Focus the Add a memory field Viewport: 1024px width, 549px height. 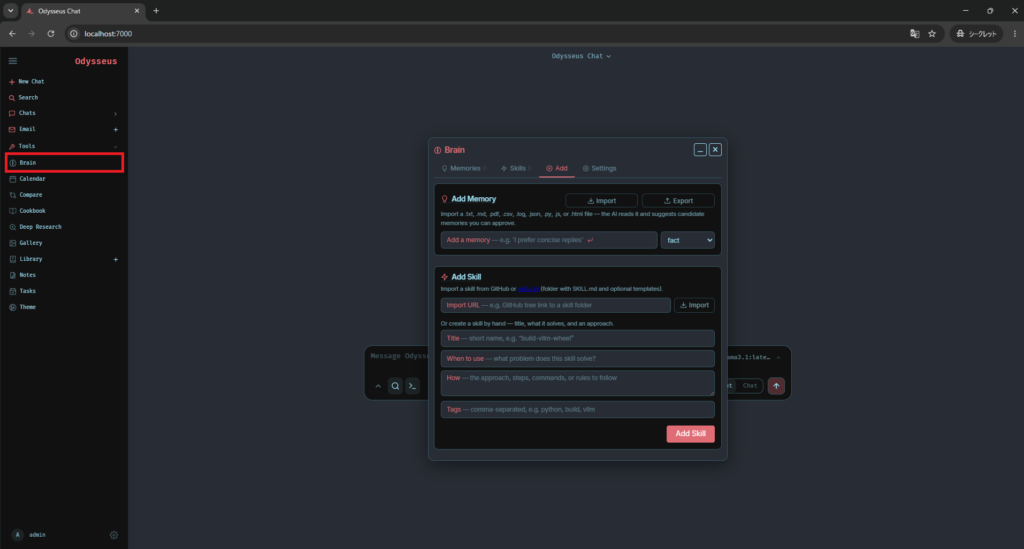(x=549, y=240)
